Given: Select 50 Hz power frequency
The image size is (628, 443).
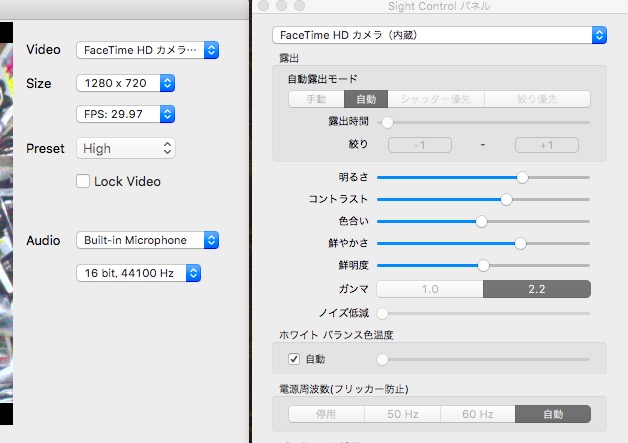Looking at the screenshot, I should coord(401,413).
